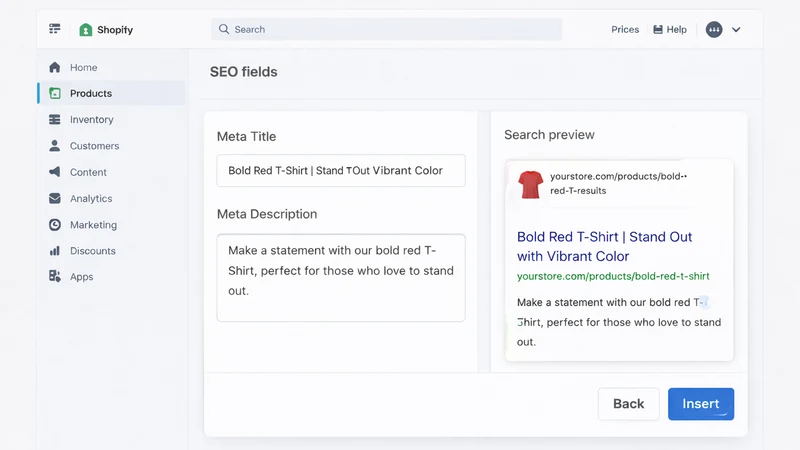Focus the top Search field
Viewport: 800px width, 450px height.
coord(387,29)
